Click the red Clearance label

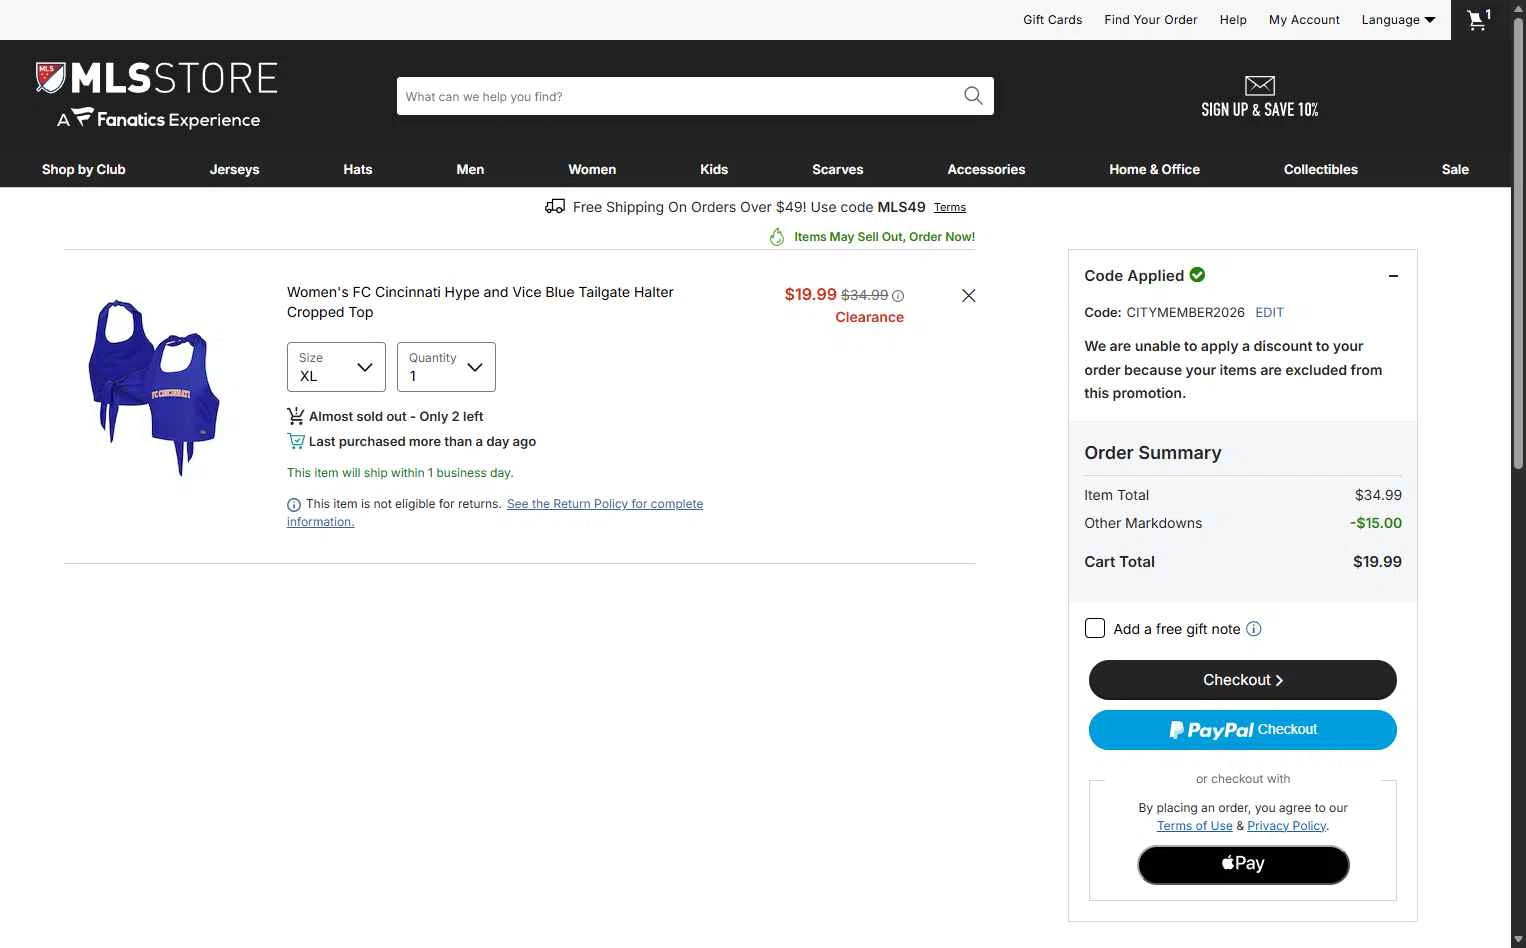point(869,317)
